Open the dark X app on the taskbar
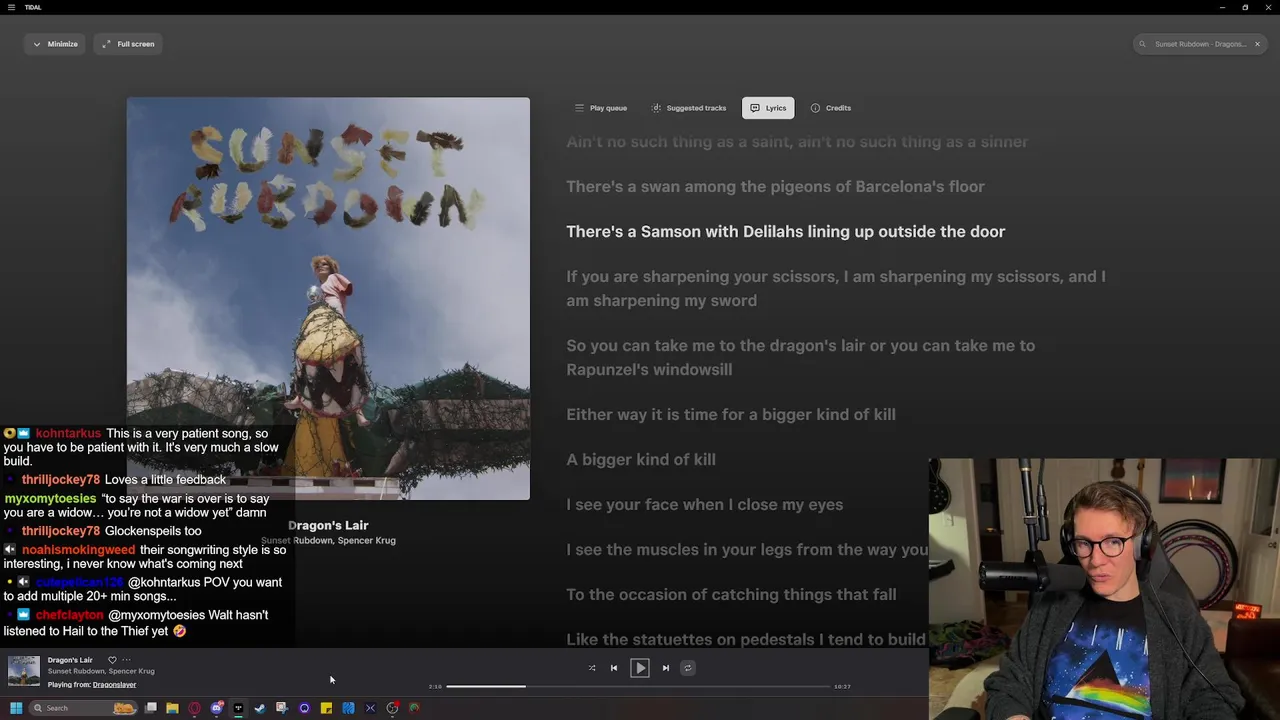The height and width of the screenshot is (720, 1280). [x=370, y=708]
